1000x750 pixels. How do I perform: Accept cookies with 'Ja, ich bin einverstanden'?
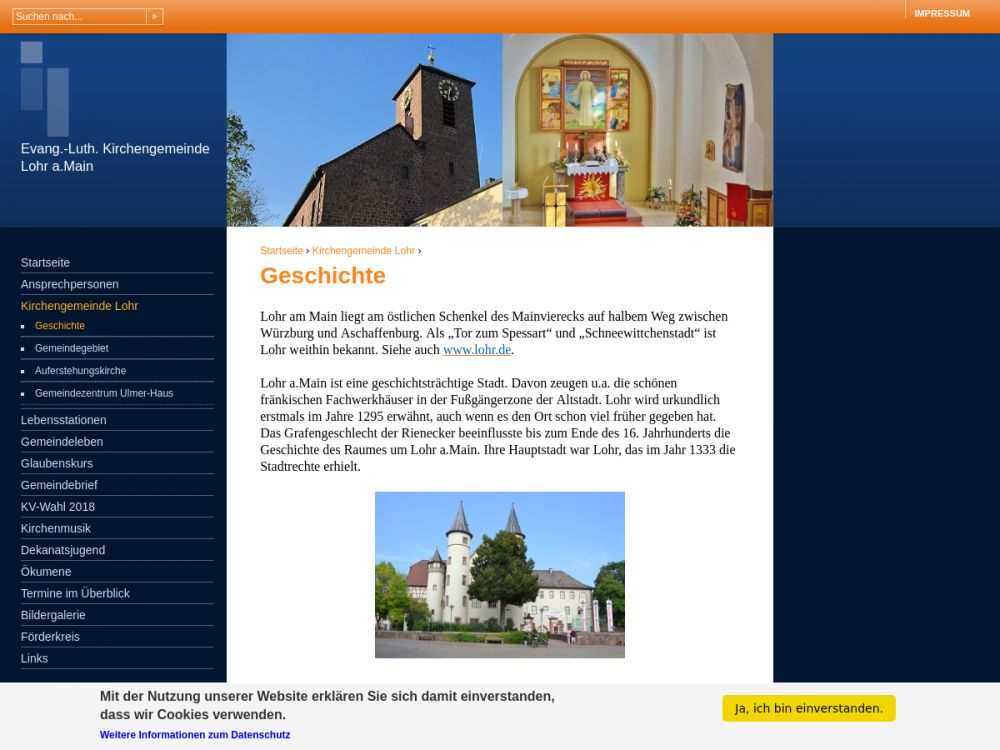tap(808, 708)
